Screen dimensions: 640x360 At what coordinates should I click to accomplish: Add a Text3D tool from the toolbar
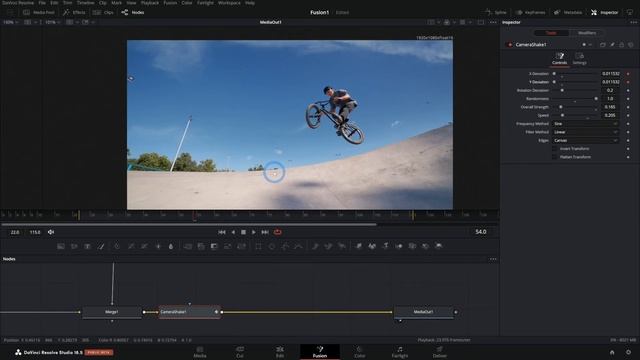click(x=385, y=246)
